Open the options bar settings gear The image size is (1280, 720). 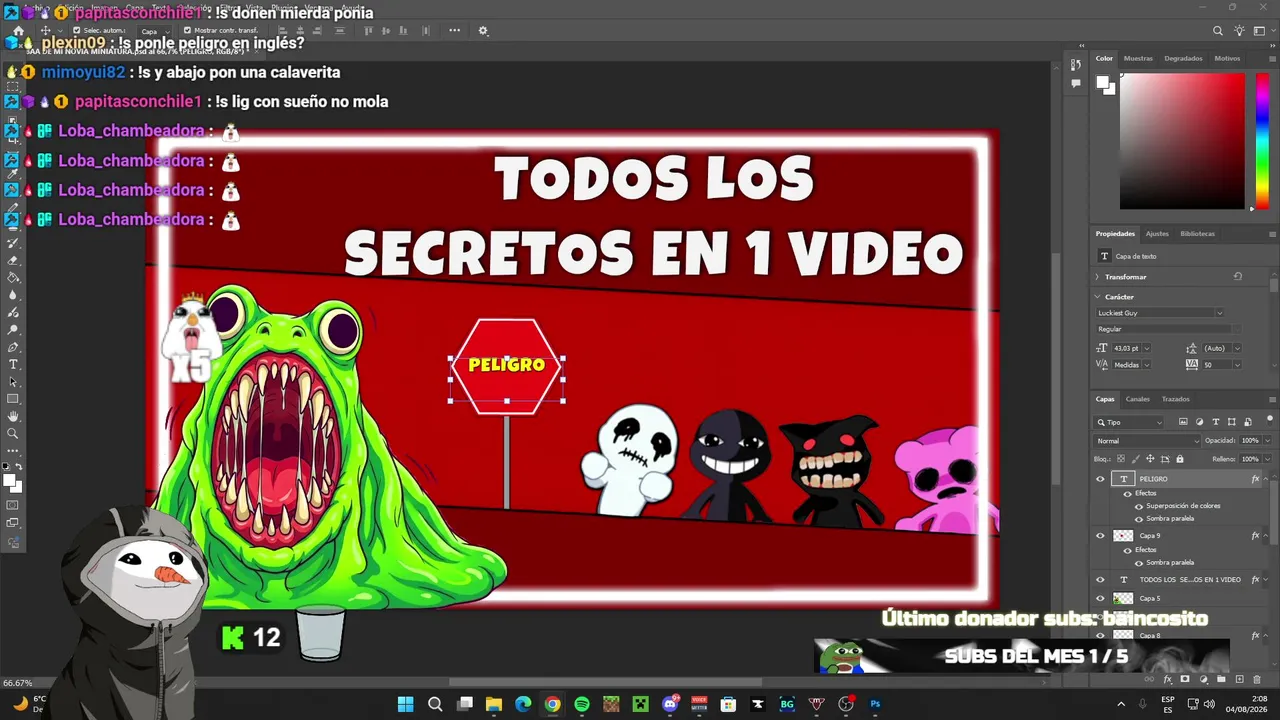pos(483,31)
